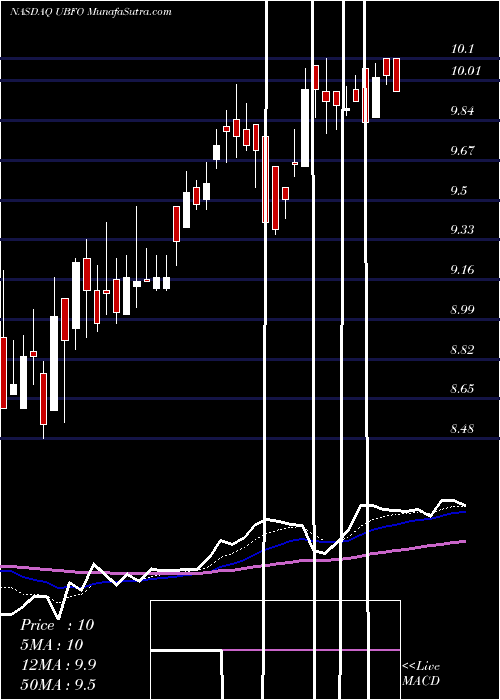500x700 pixels.
Task: Click the 8.65 price axis label
Action: tap(462, 389)
